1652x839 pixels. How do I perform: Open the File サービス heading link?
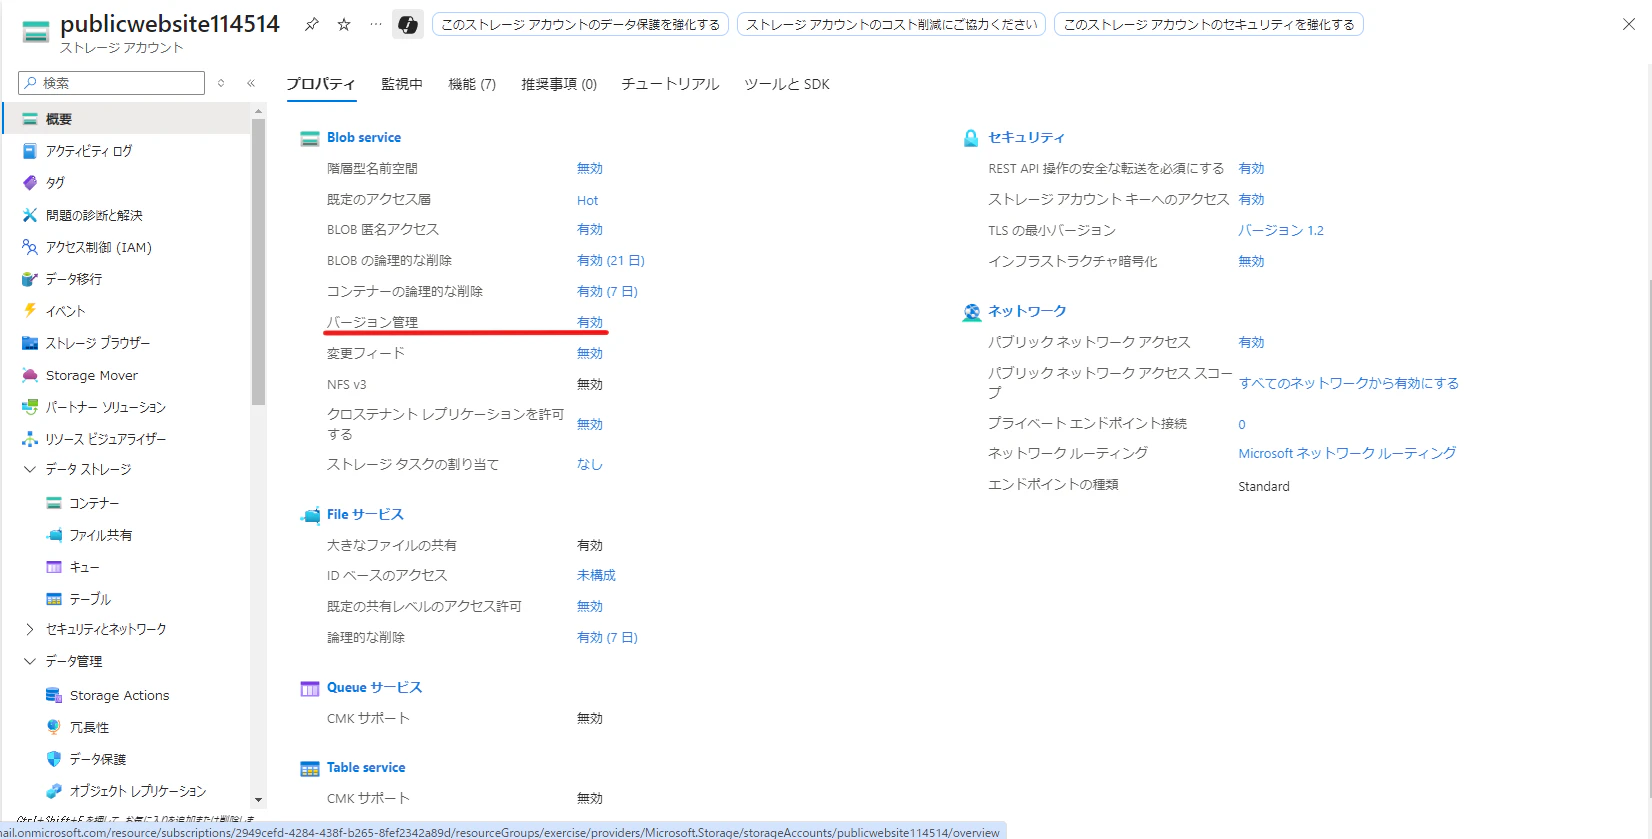click(x=365, y=514)
